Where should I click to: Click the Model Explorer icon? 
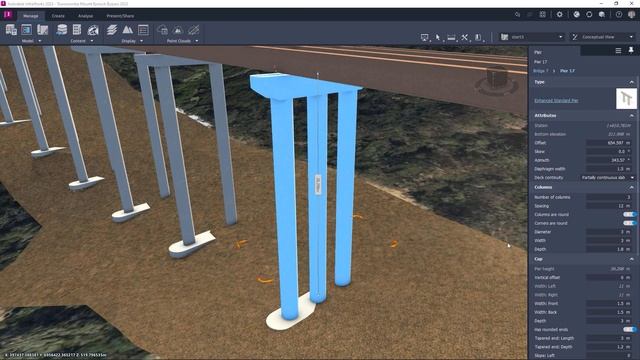(11, 30)
